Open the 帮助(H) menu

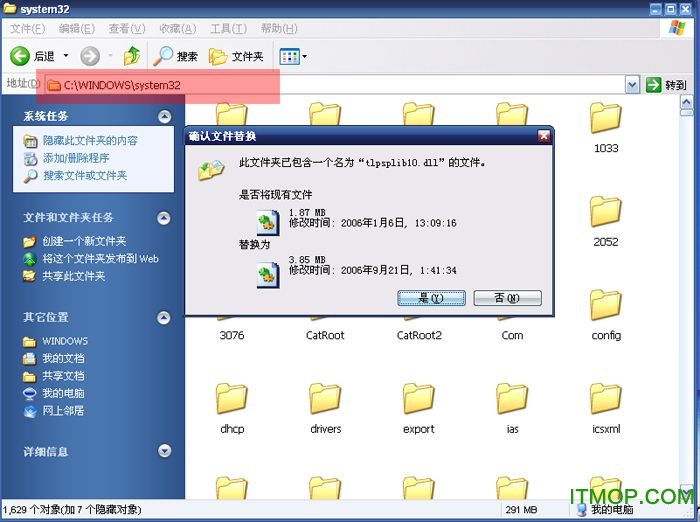click(279, 29)
